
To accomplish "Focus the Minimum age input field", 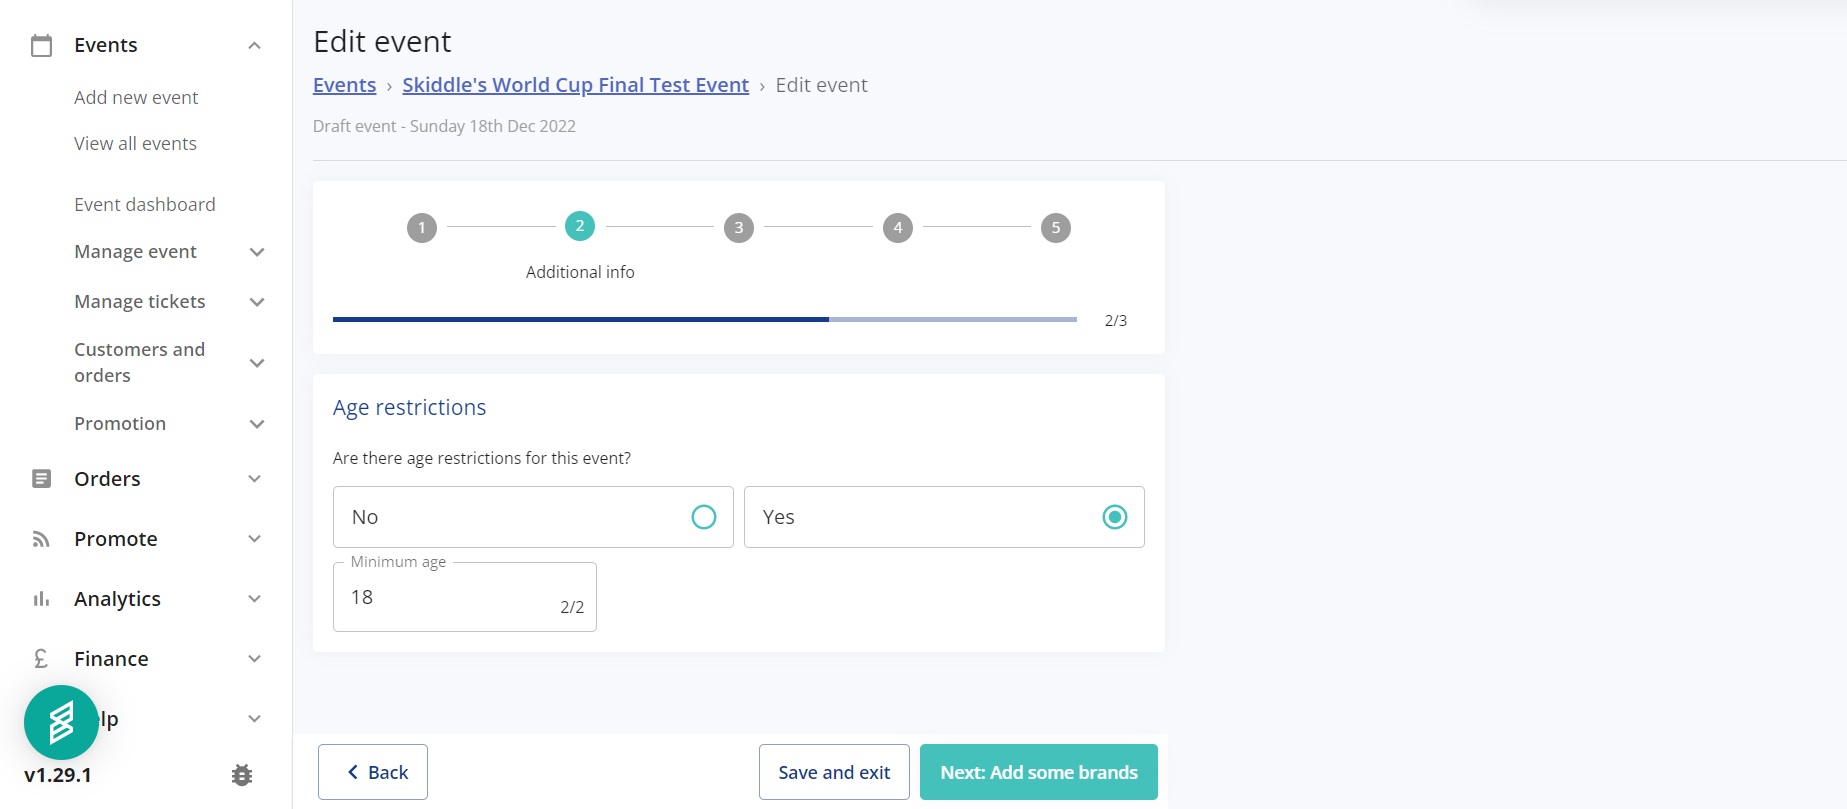I will [450, 597].
